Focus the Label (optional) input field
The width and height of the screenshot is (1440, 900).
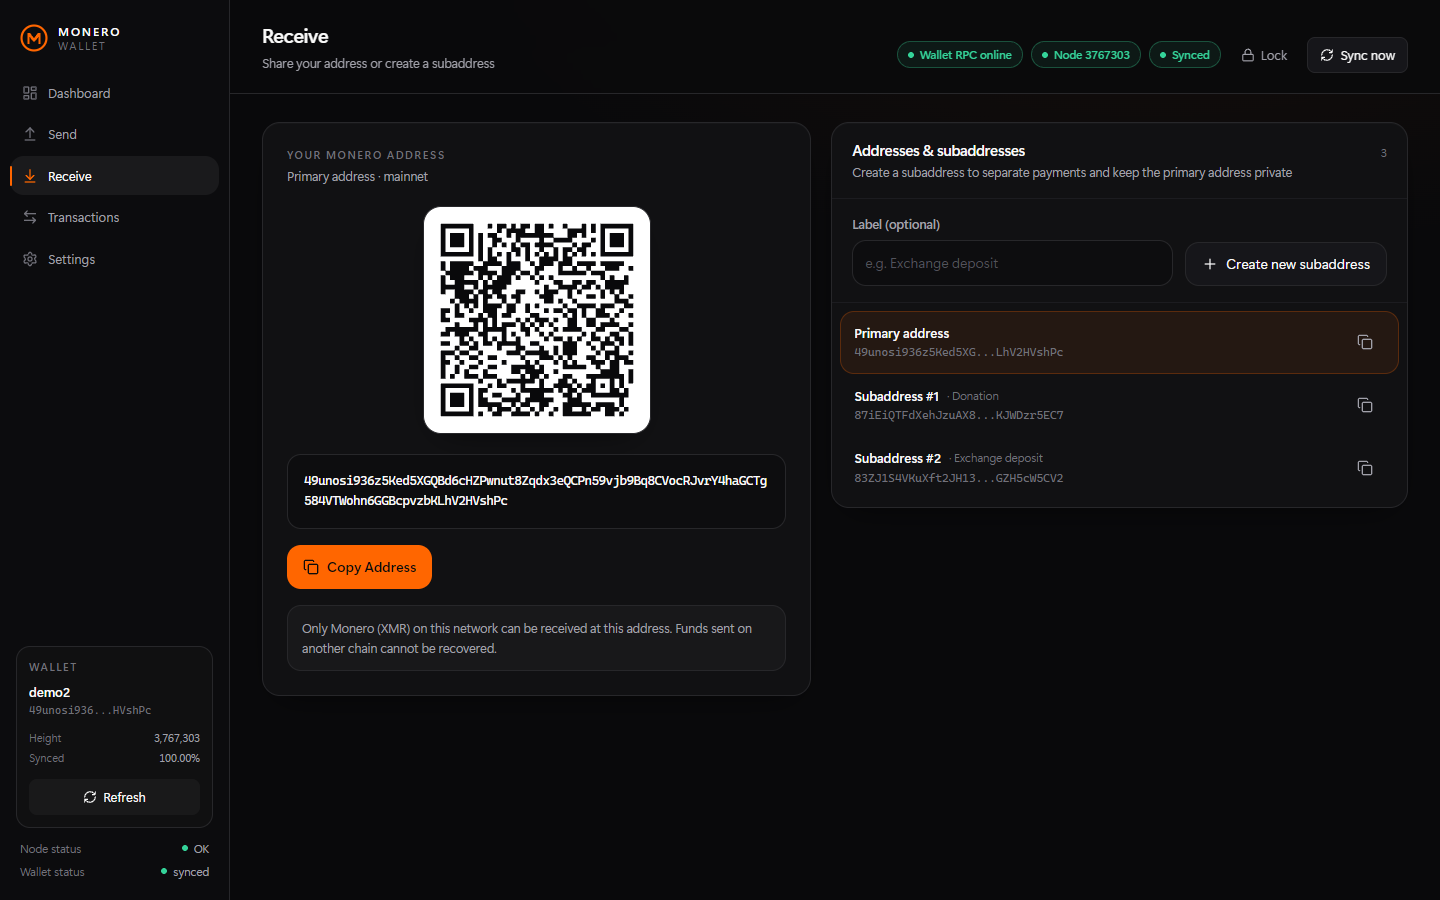point(1012,263)
